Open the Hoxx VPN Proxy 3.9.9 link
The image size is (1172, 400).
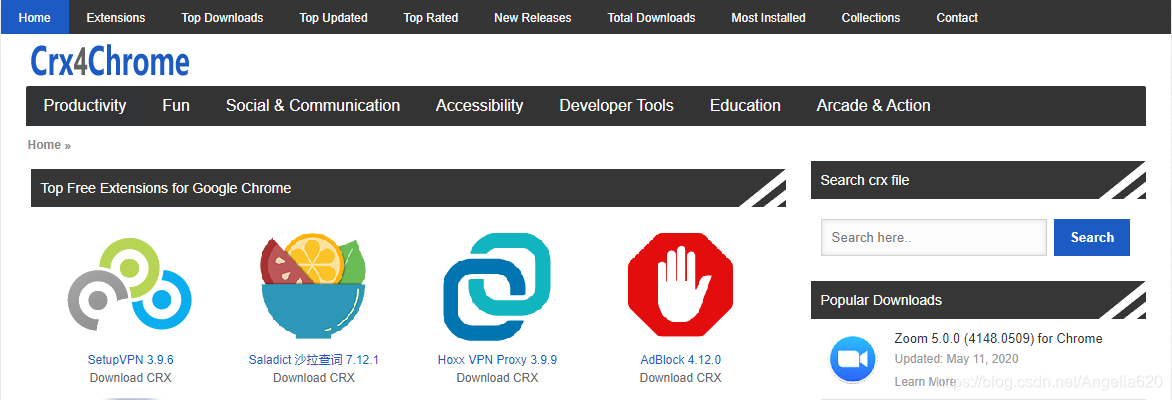pyautogui.click(x=497, y=360)
